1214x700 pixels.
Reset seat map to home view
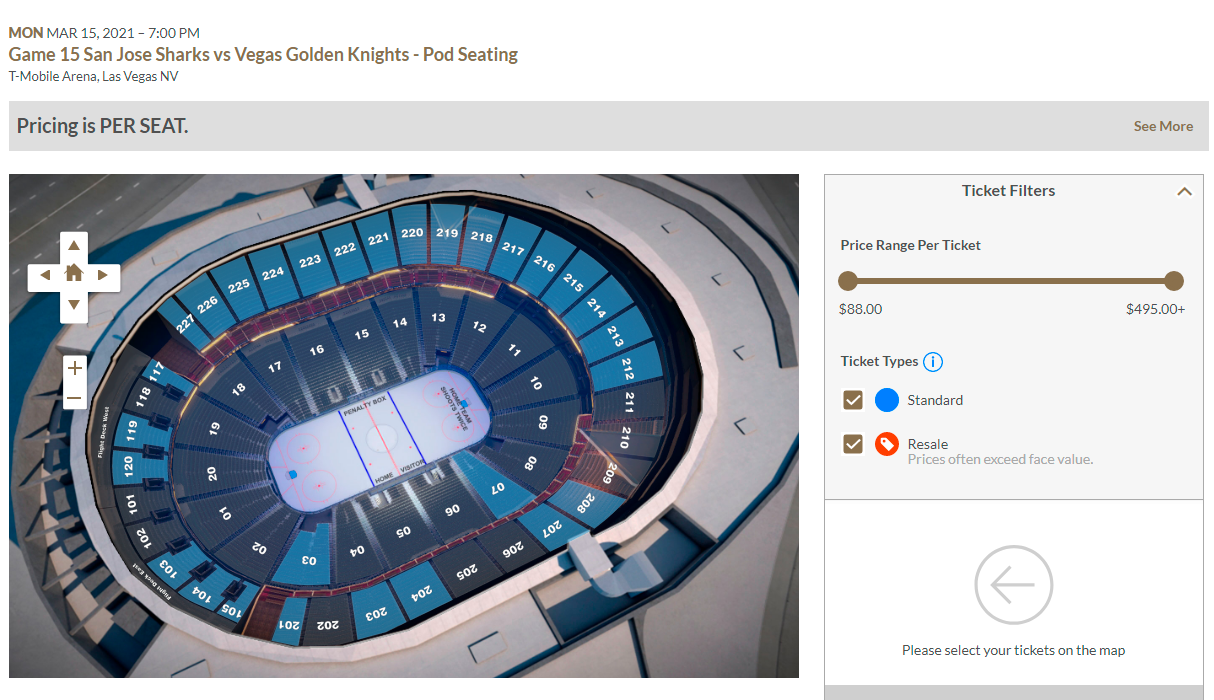(74, 274)
